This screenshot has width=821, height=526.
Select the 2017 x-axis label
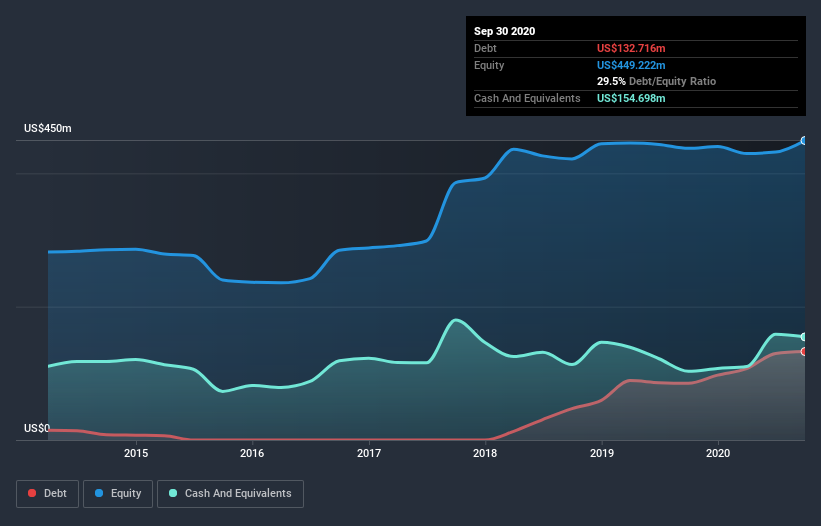(x=369, y=453)
